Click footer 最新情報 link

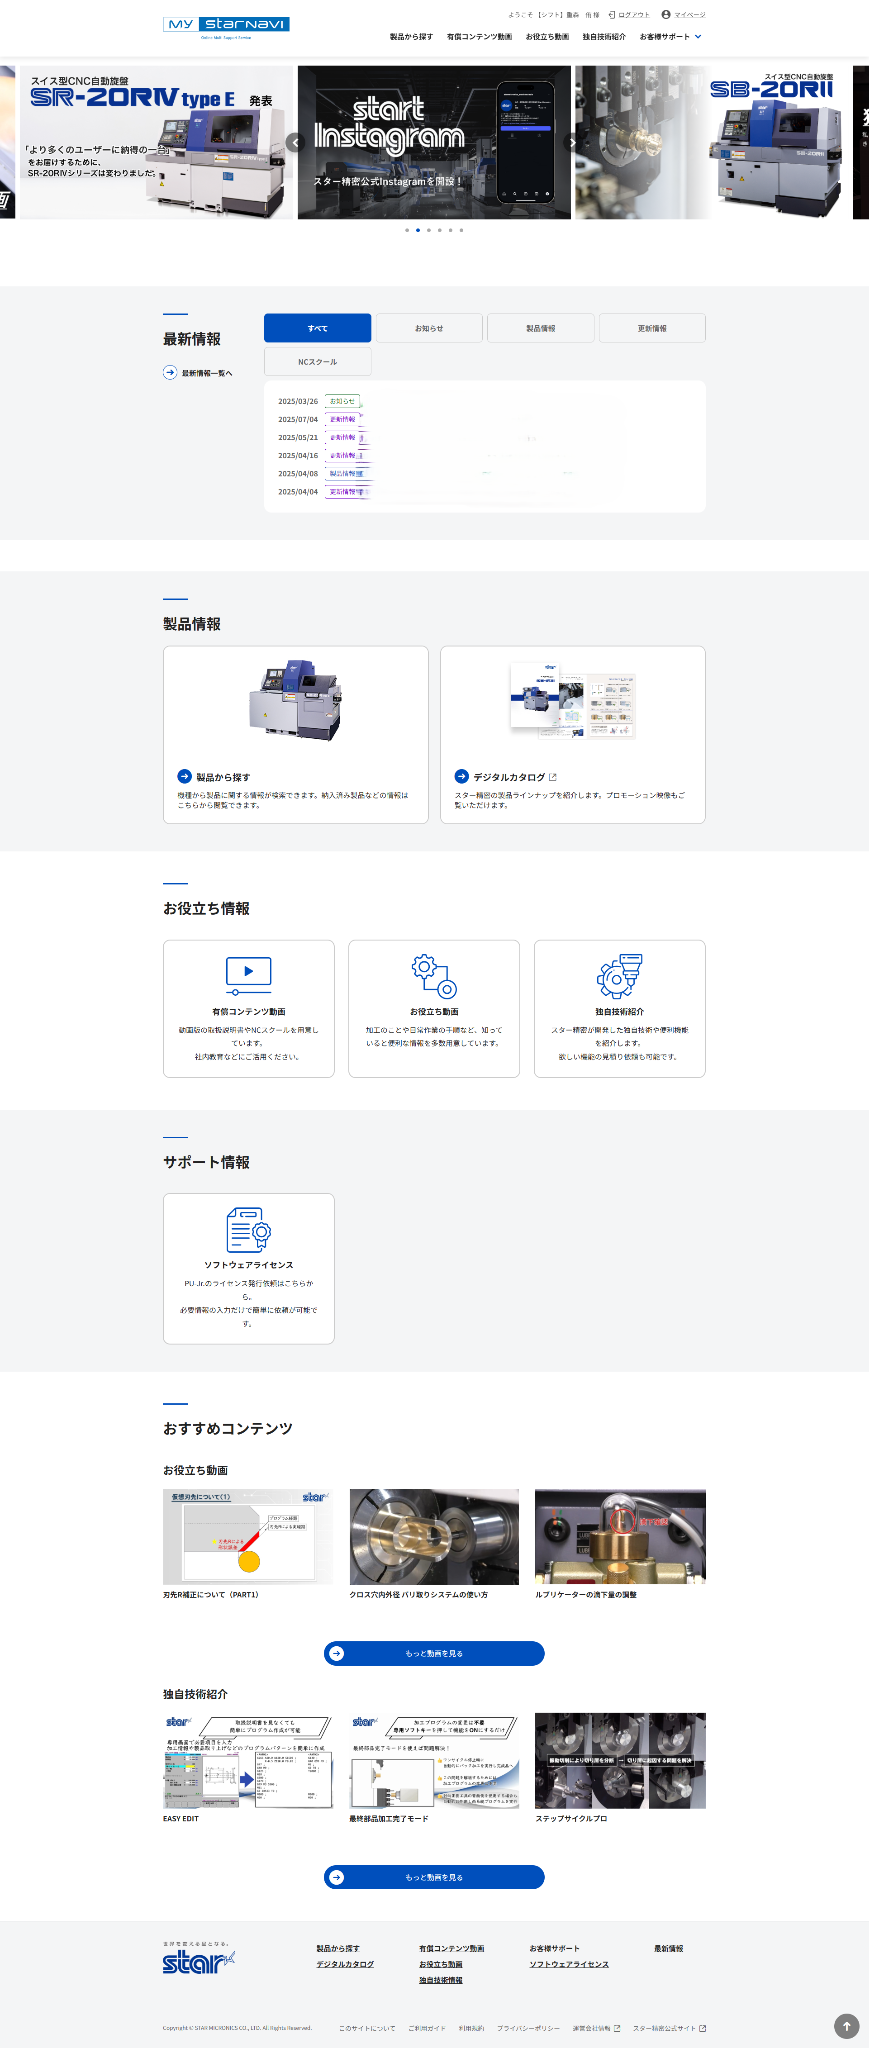click(669, 1948)
